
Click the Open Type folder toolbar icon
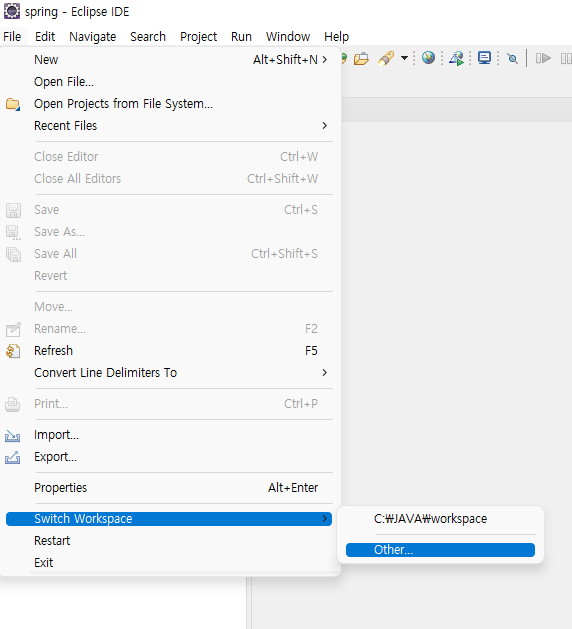[x=361, y=59]
